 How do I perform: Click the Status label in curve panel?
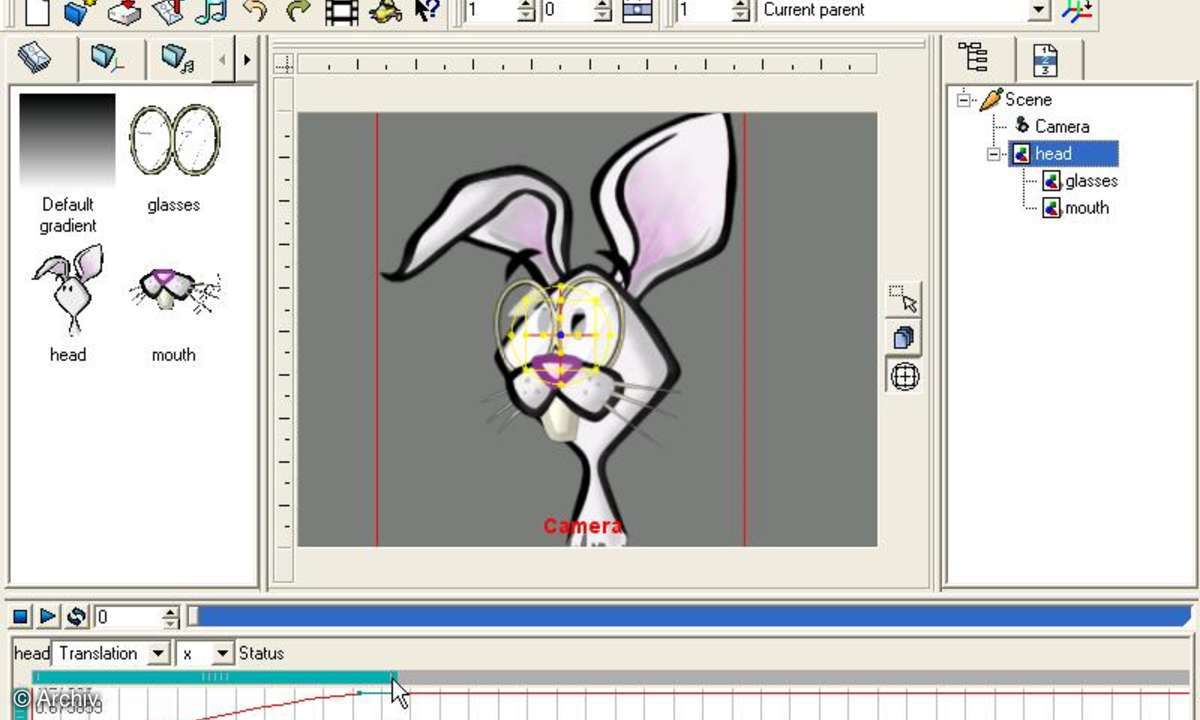click(x=261, y=654)
